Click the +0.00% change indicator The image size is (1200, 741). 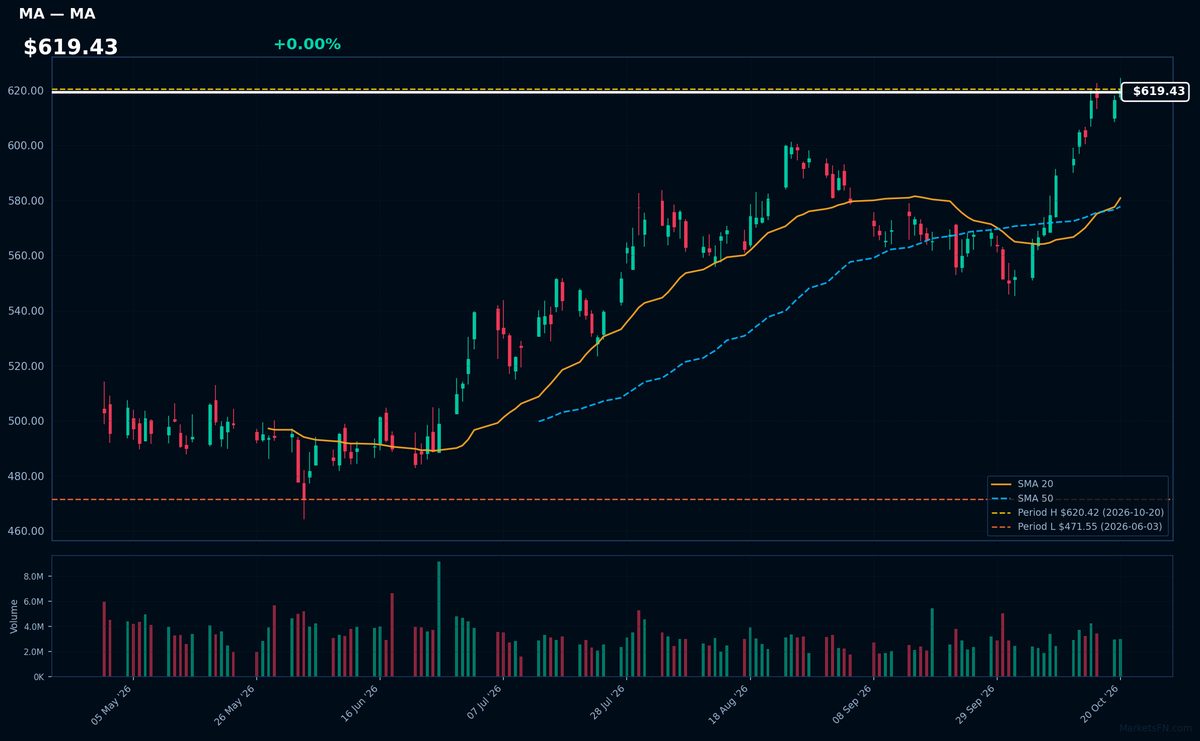(307, 44)
